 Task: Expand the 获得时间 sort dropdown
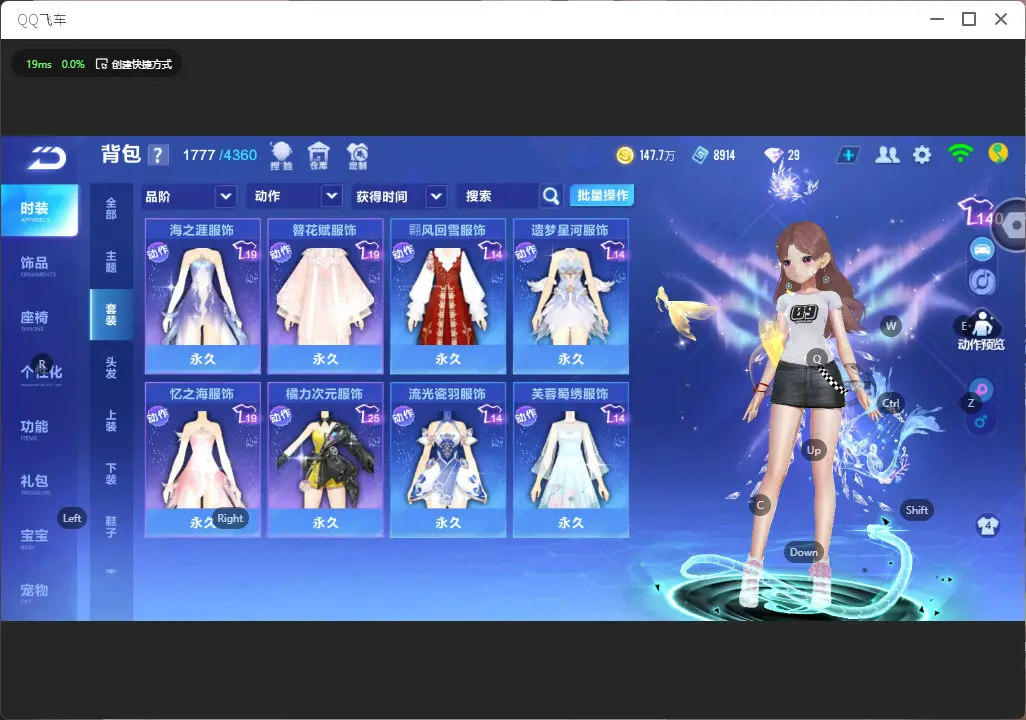(x=398, y=196)
